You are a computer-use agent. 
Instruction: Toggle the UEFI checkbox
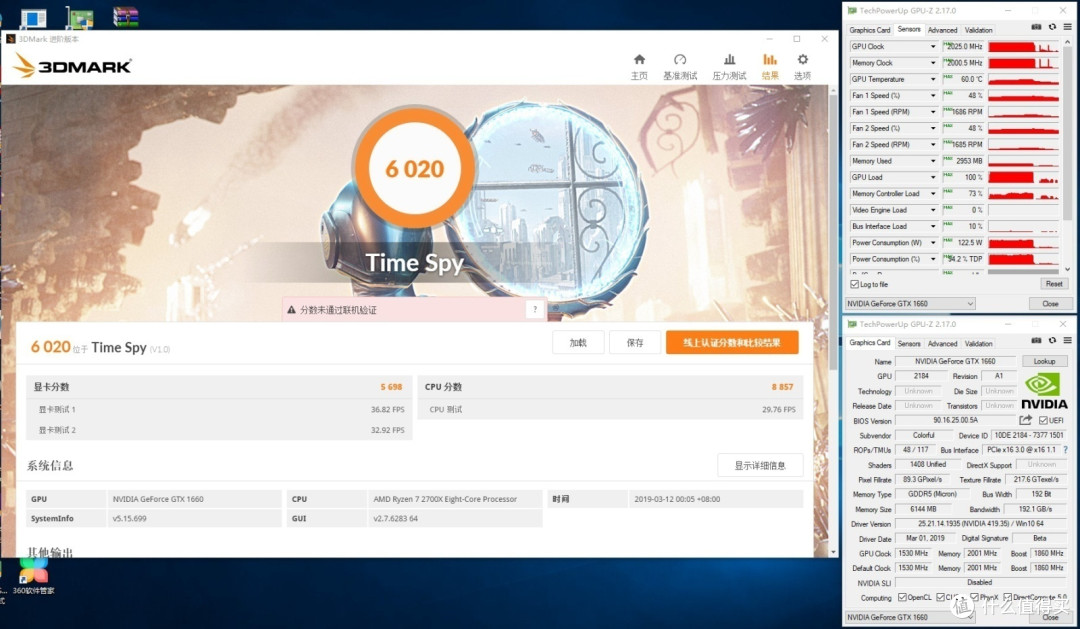[1043, 420]
